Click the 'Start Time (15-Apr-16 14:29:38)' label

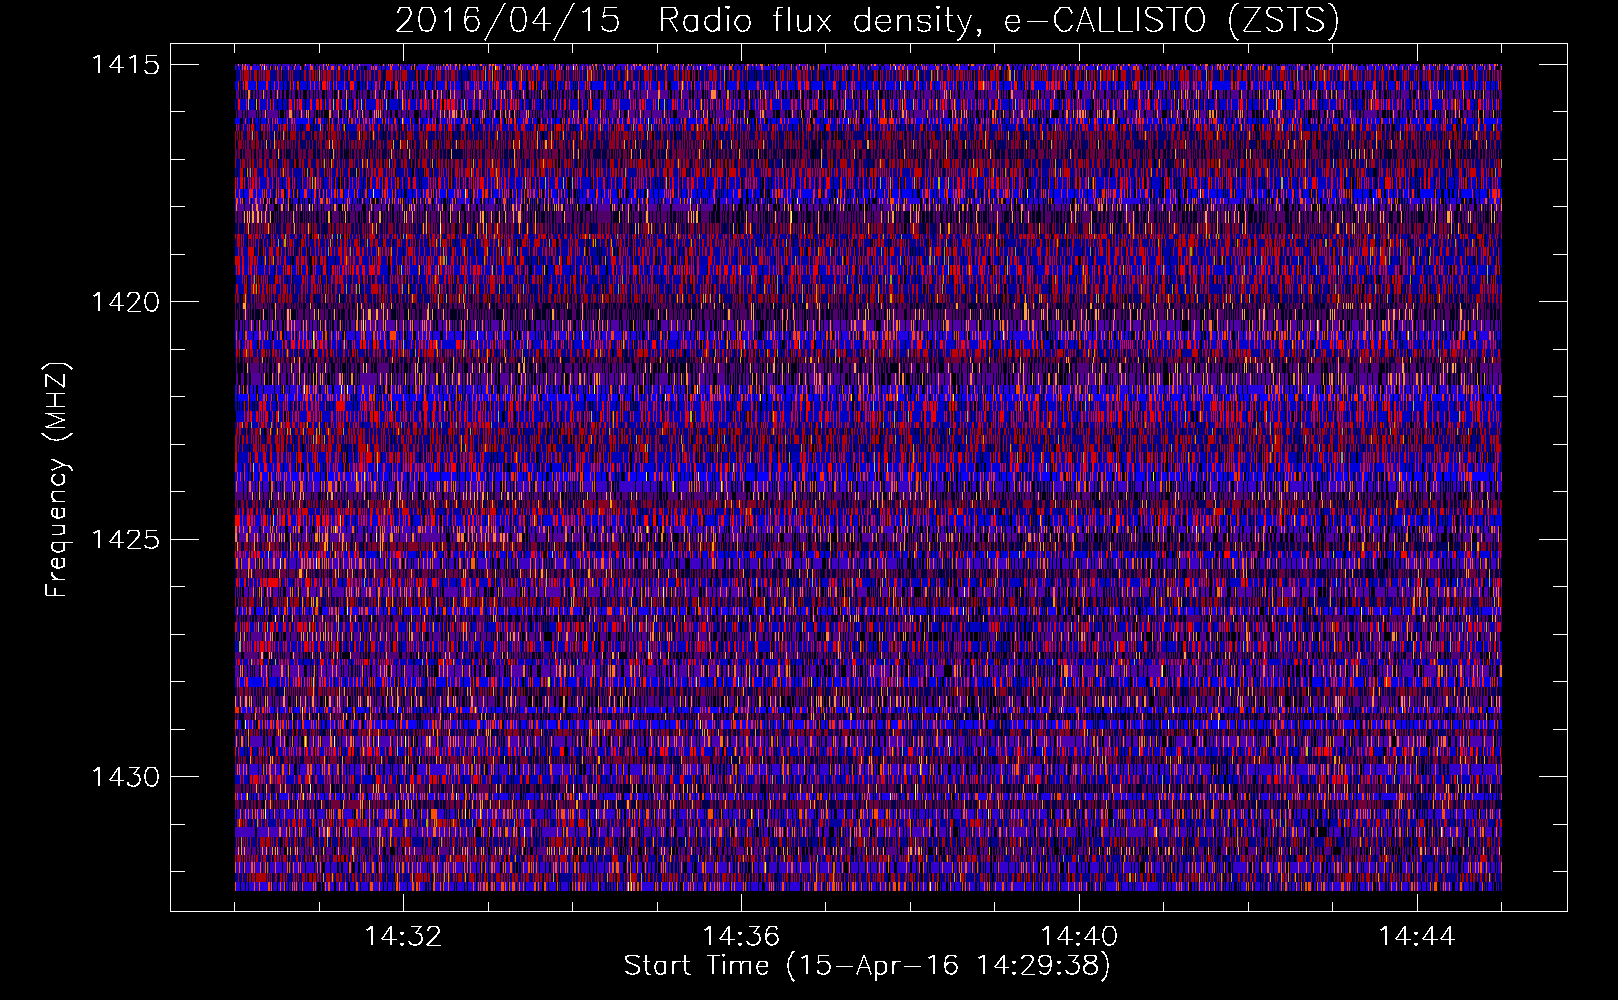[867, 966]
